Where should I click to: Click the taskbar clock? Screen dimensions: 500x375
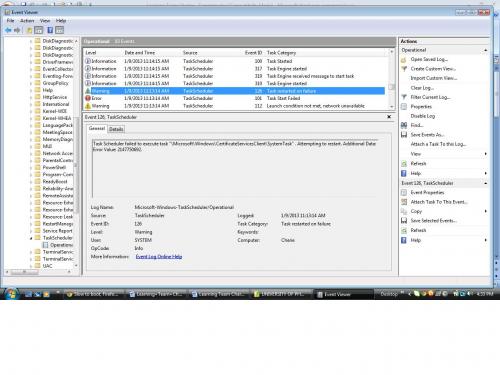pyautogui.click(x=485, y=294)
